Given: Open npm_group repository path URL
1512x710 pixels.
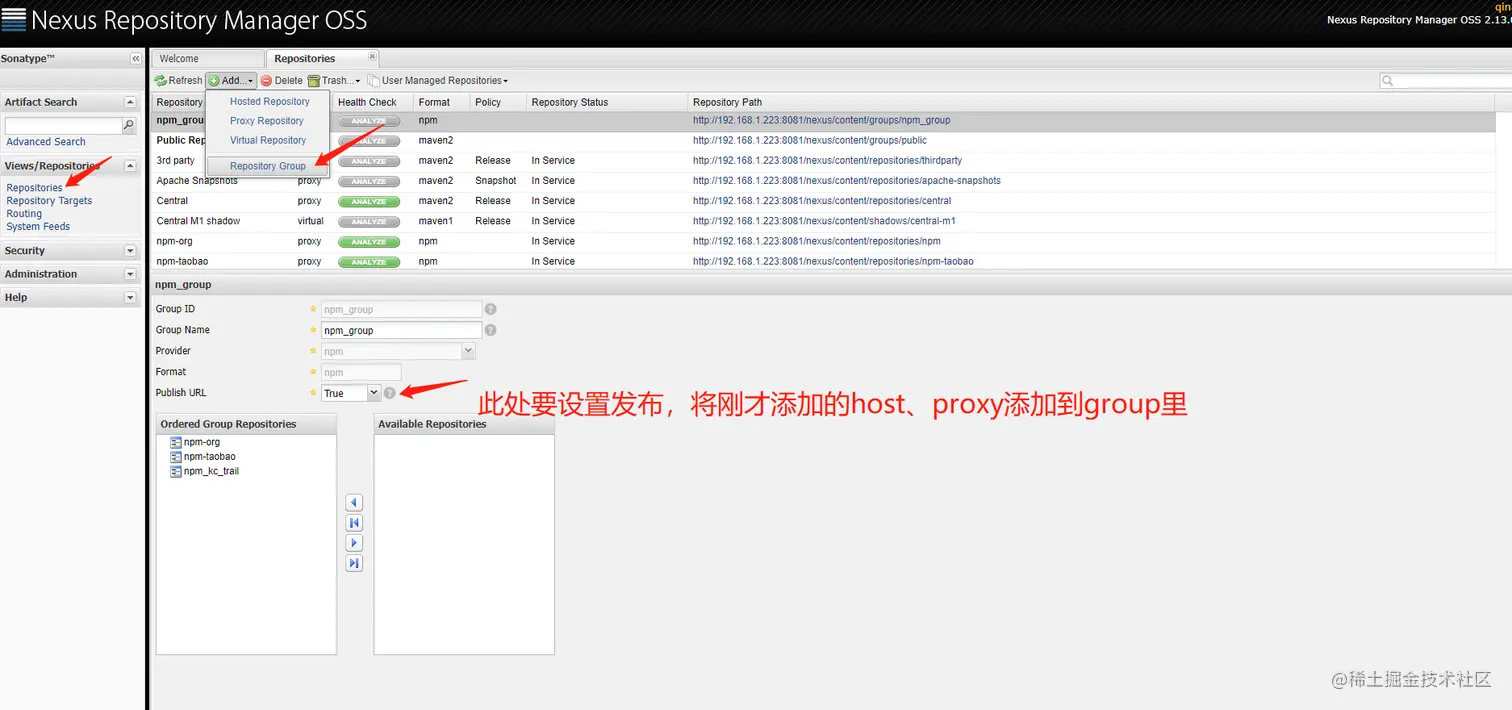Looking at the screenshot, I should click(x=821, y=120).
